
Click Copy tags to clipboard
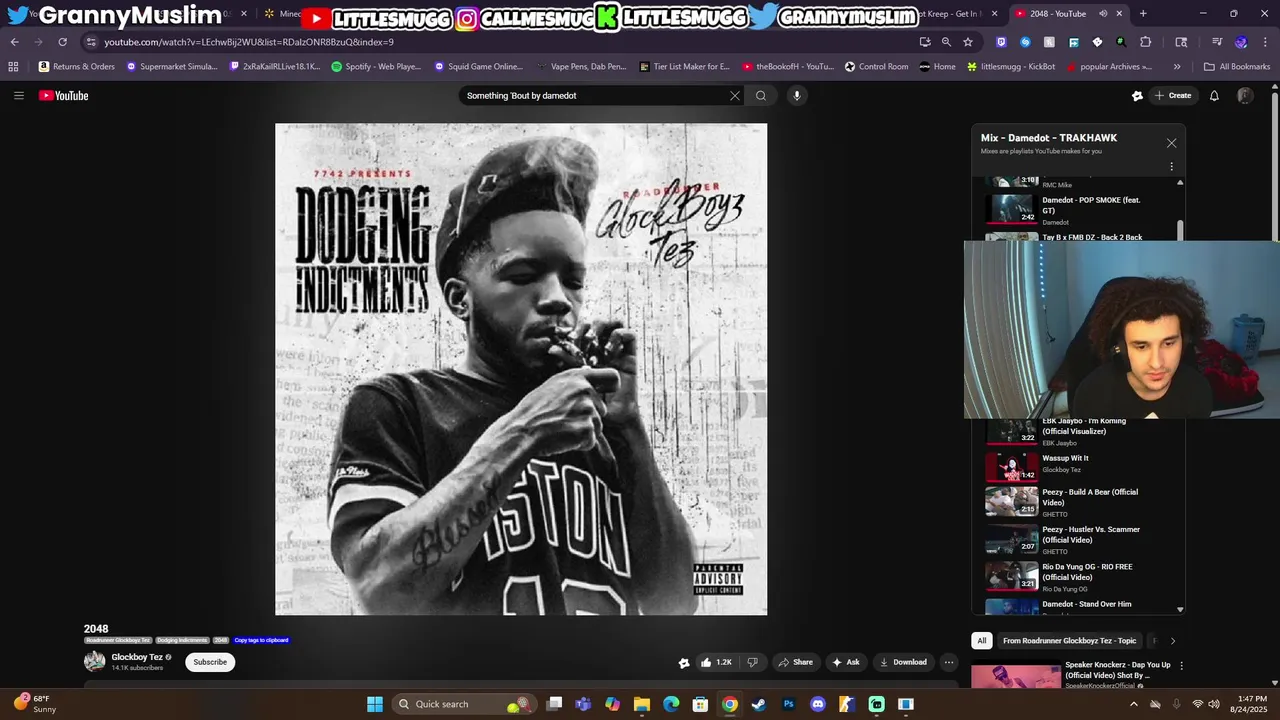point(261,640)
